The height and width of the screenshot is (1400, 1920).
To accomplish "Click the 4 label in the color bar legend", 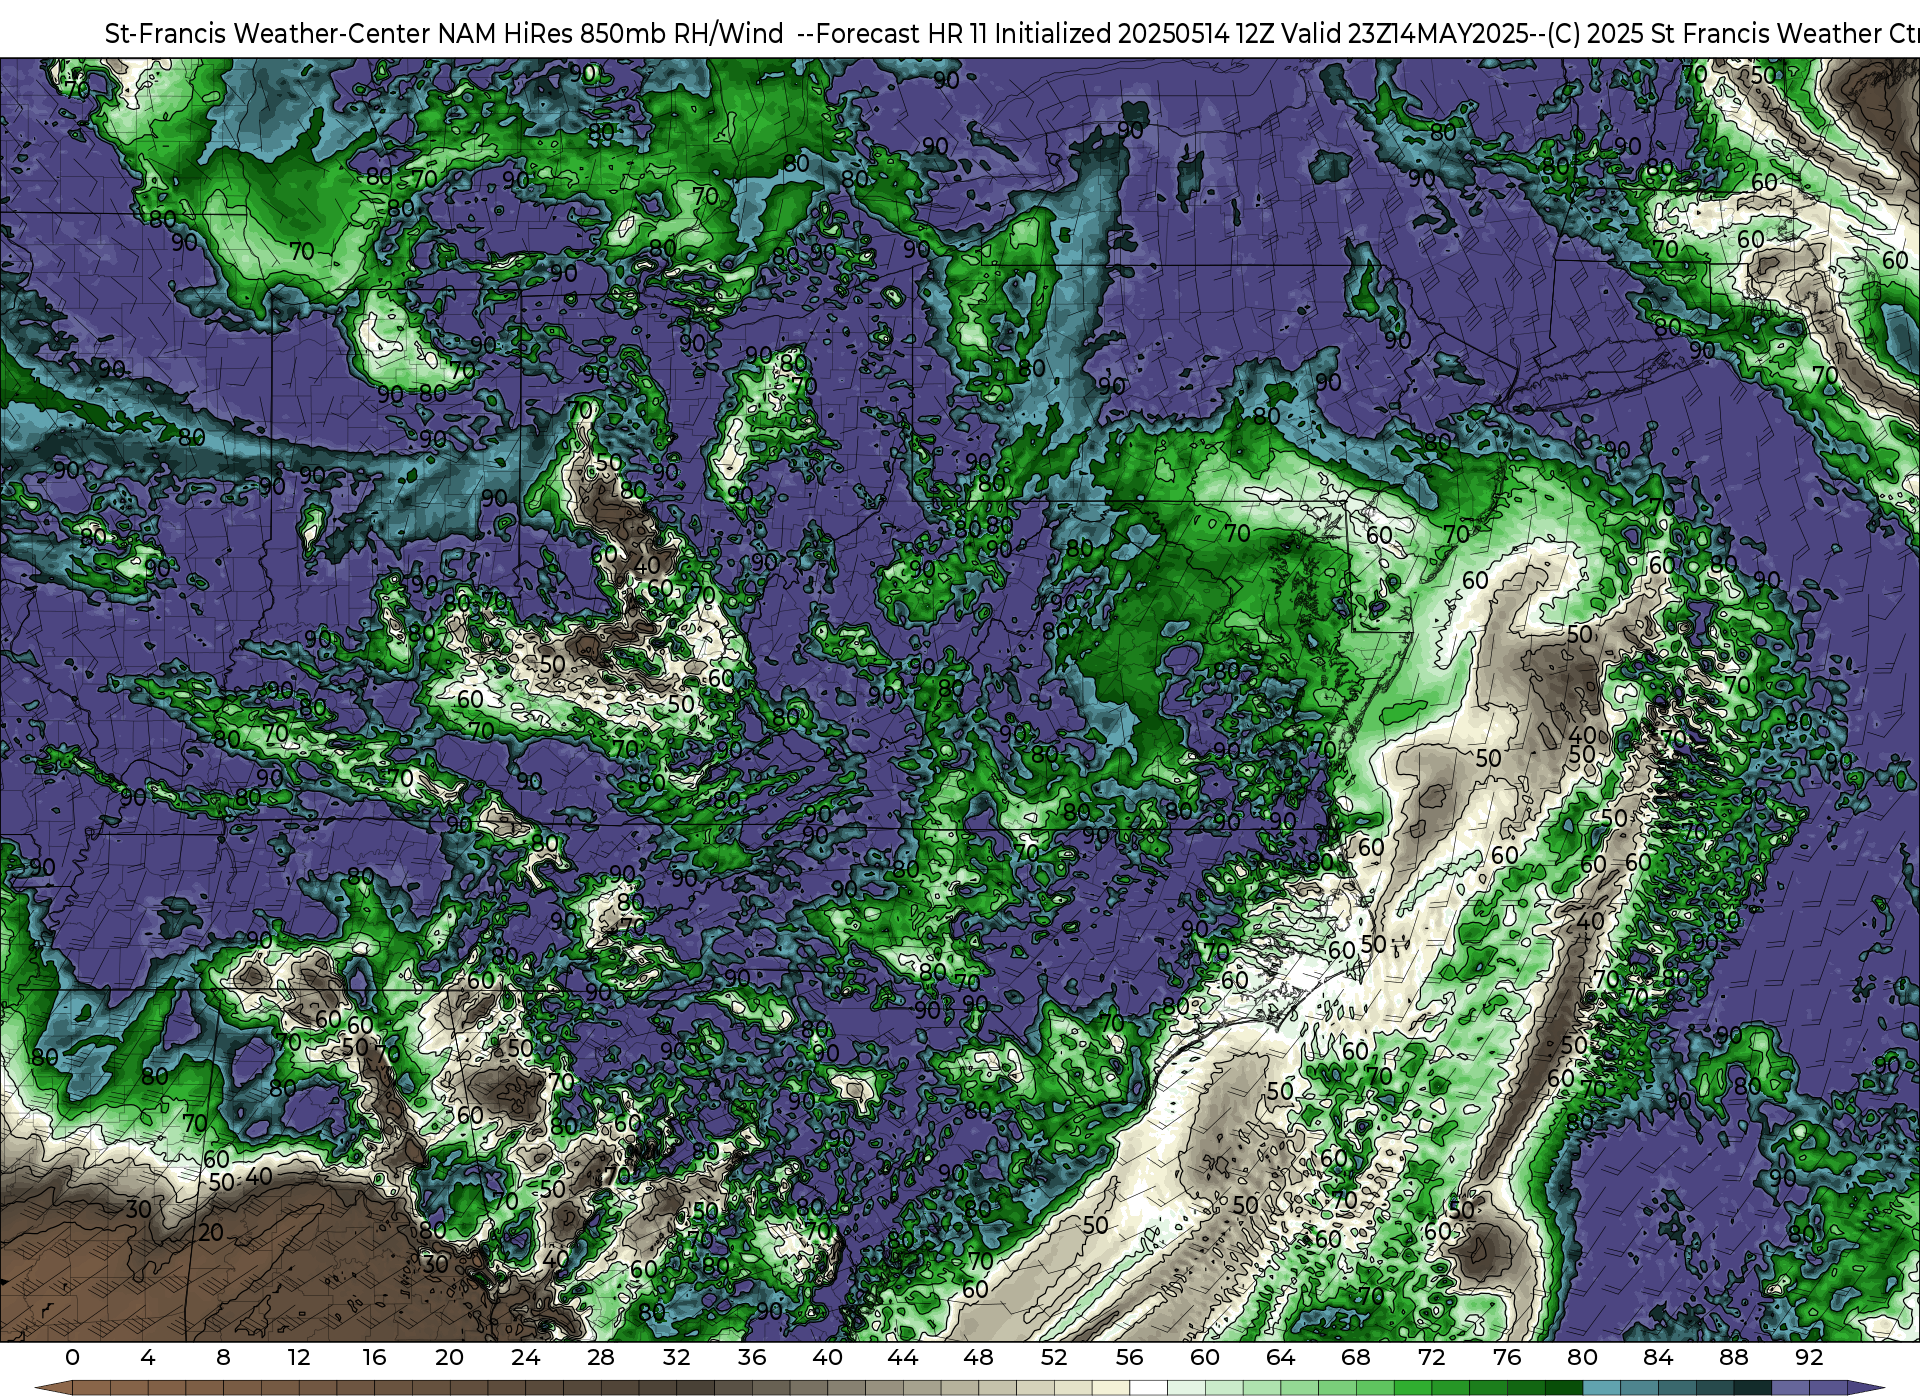I will coord(148,1357).
